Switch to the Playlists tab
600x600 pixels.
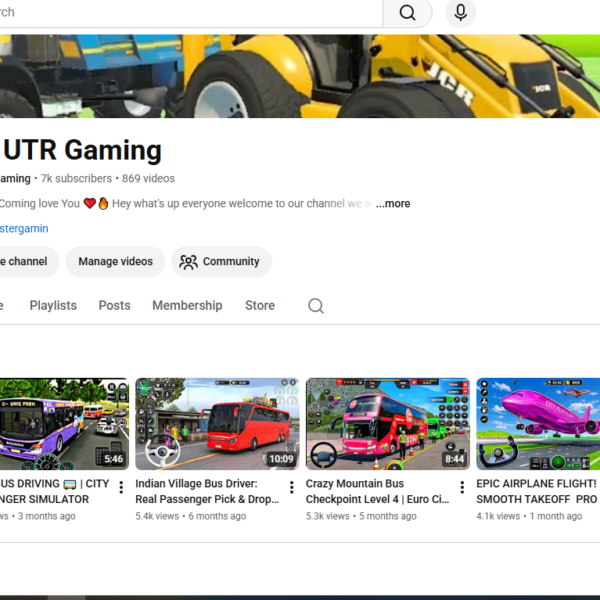coord(53,305)
